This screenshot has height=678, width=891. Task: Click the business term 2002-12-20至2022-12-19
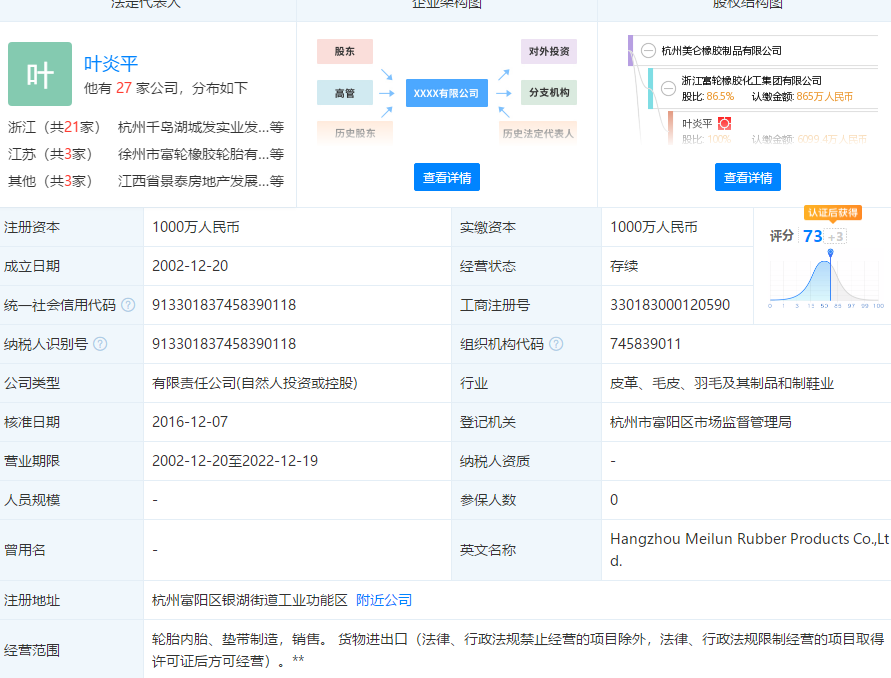235,461
